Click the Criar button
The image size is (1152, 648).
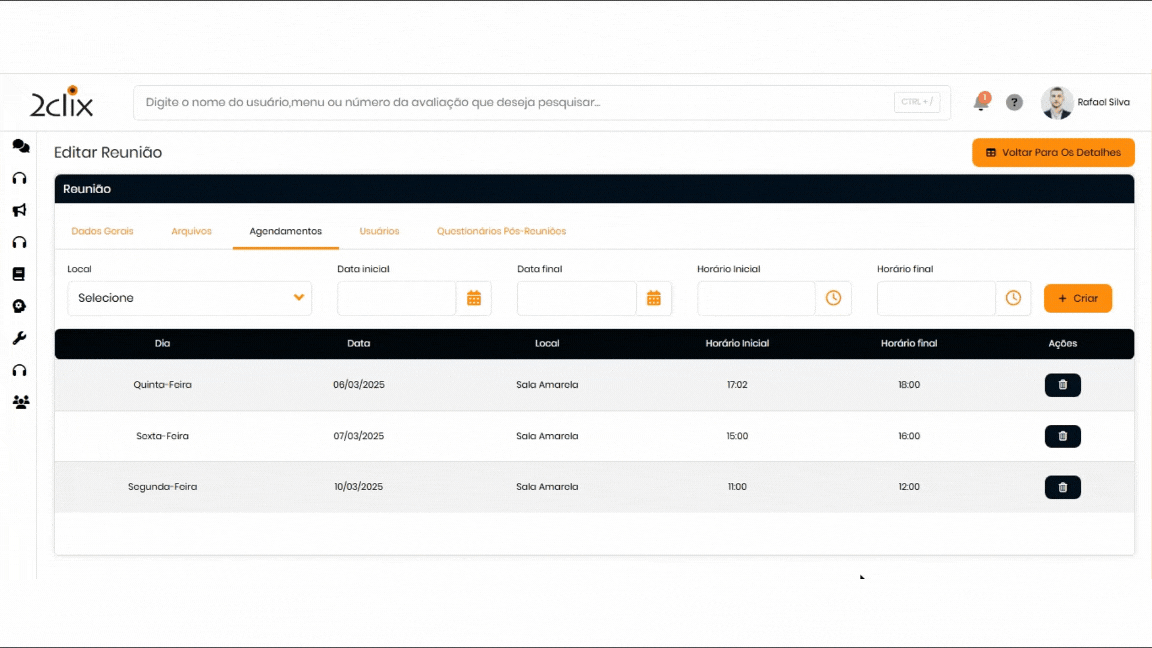tap(1077, 298)
